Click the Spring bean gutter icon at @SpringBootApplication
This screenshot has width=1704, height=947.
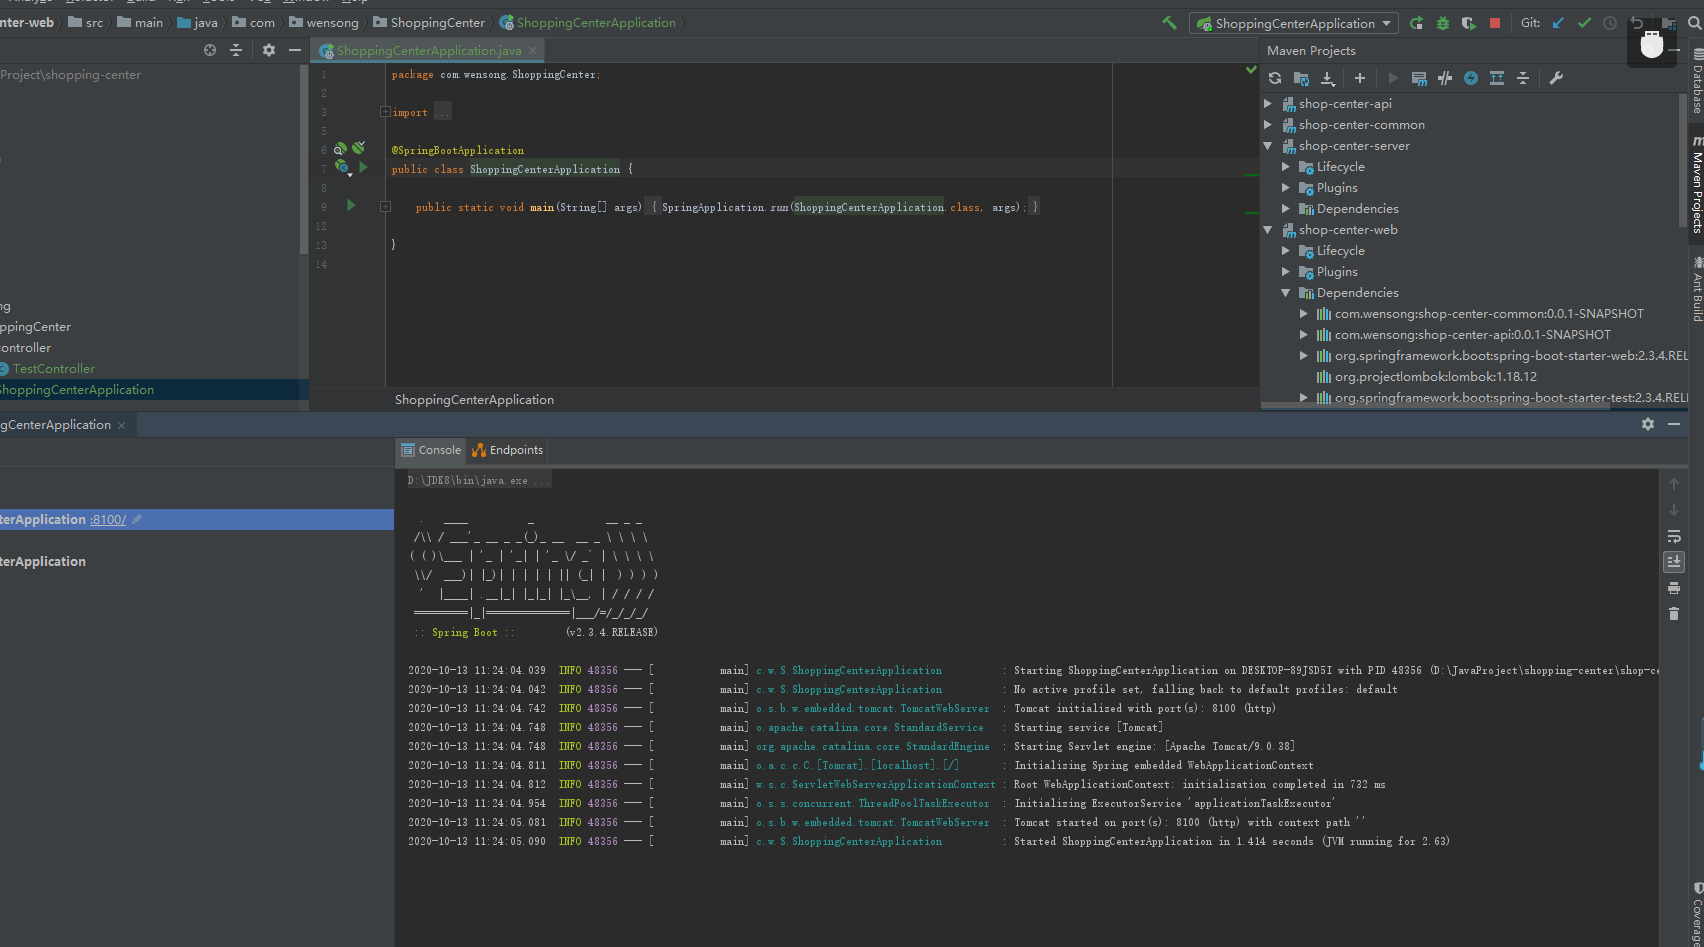[x=341, y=149]
